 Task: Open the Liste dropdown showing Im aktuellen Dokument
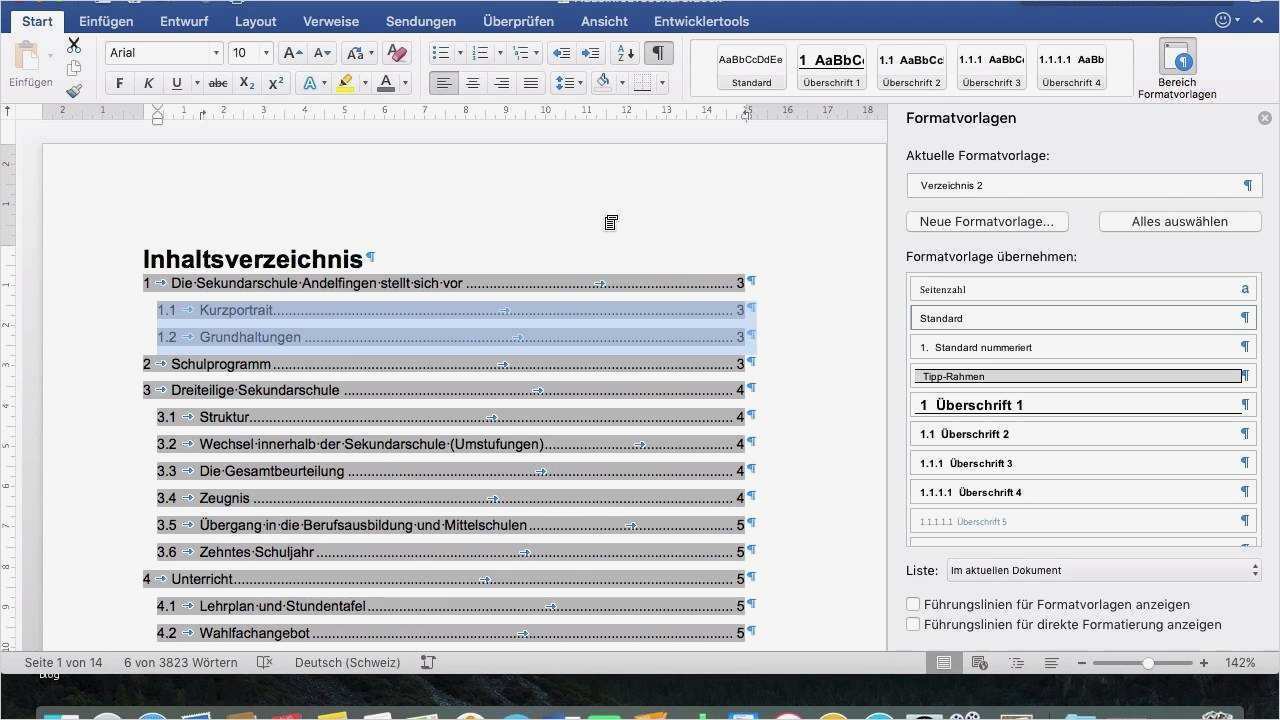click(x=1100, y=570)
